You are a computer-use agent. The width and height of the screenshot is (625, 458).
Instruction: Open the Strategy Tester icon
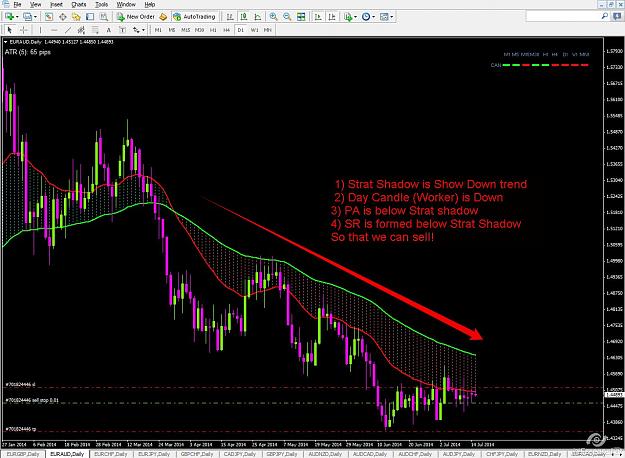(x=104, y=17)
